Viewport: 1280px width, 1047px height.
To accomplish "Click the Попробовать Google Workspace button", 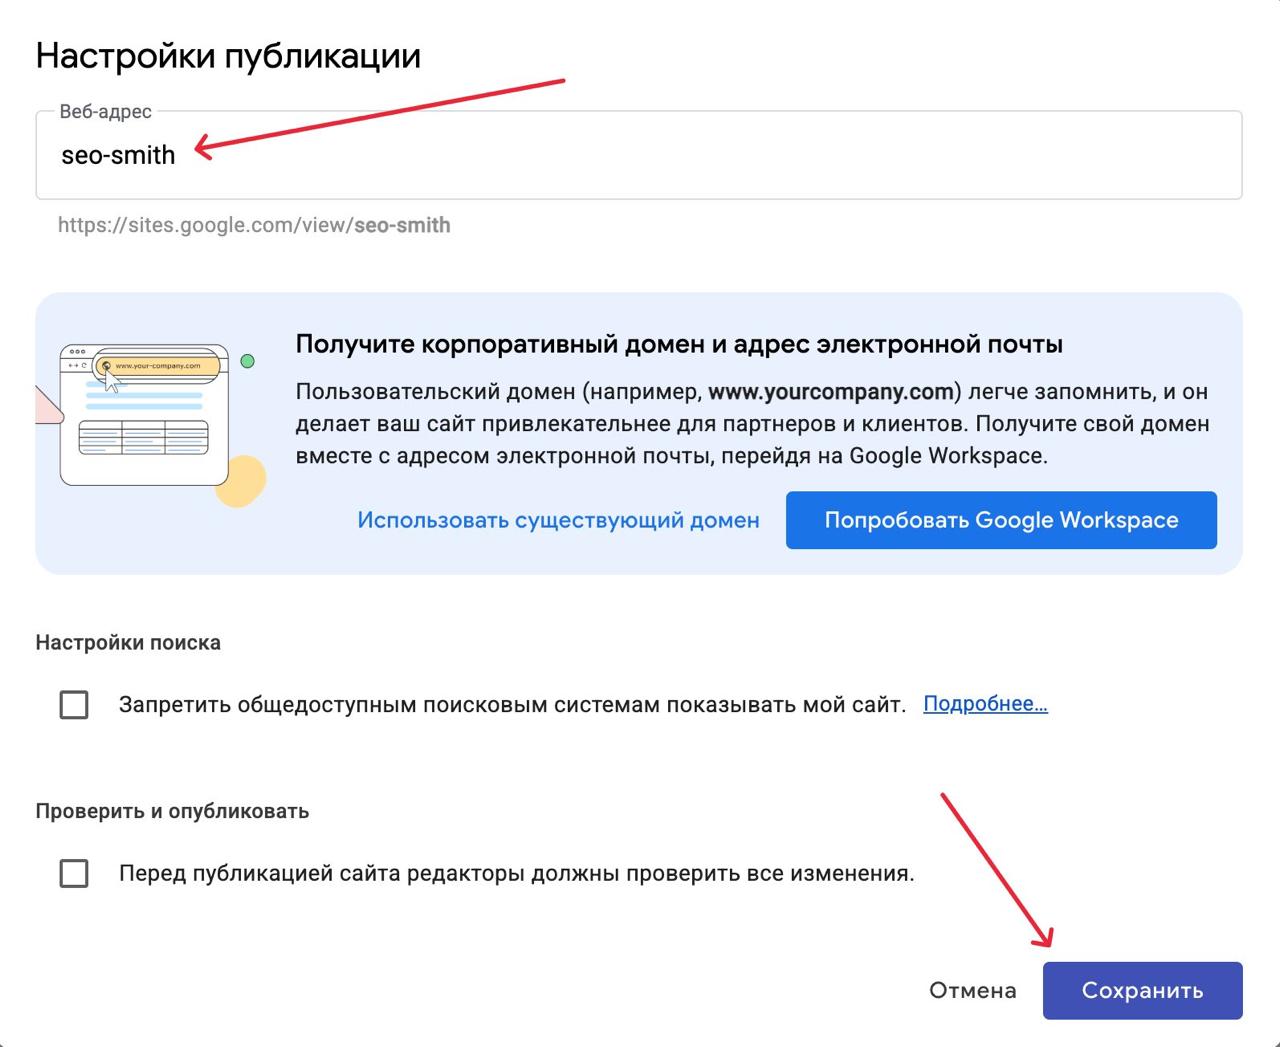I will click(x=1001, y=520).
